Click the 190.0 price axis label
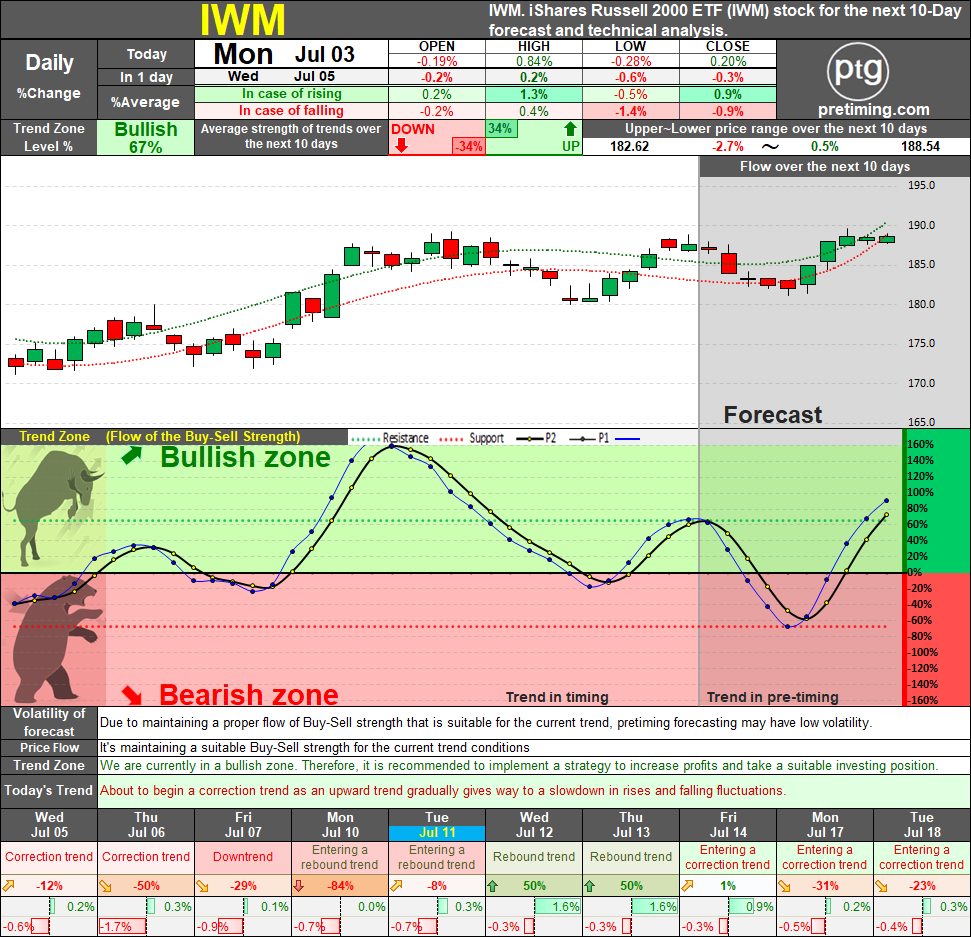The image size is (971, 937). click(921, 225)
